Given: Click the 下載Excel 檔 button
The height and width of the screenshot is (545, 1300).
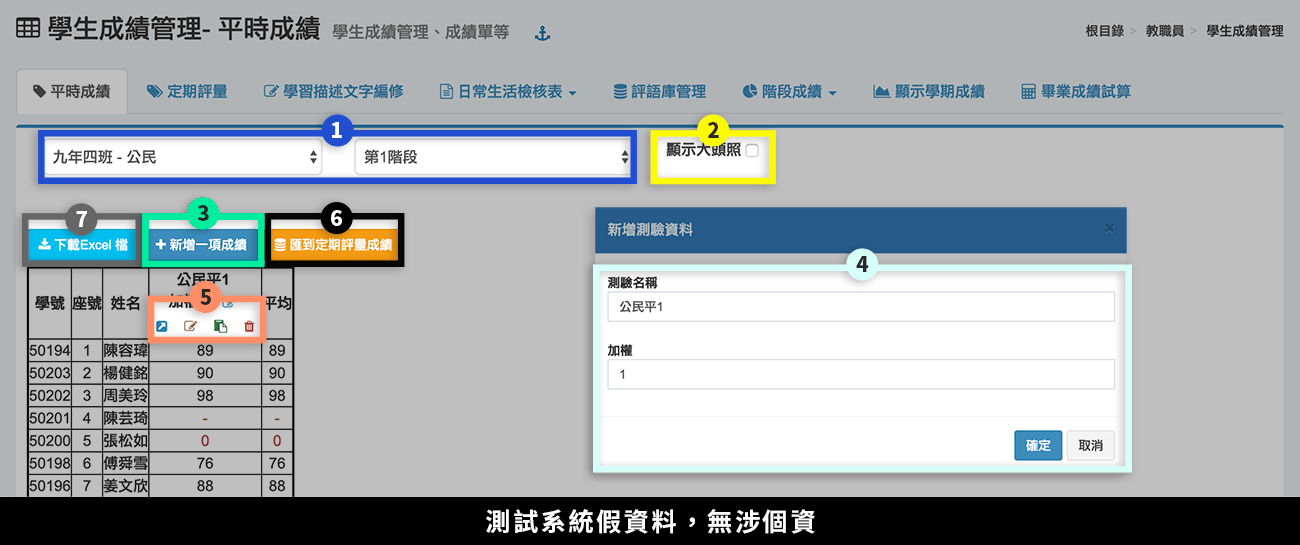Looking at the screenshot, I should (x=82, y=244).
